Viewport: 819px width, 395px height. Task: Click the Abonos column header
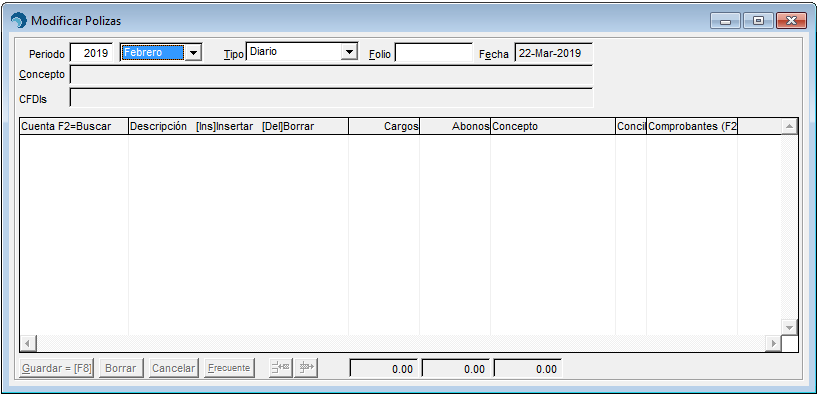[455, 126]
